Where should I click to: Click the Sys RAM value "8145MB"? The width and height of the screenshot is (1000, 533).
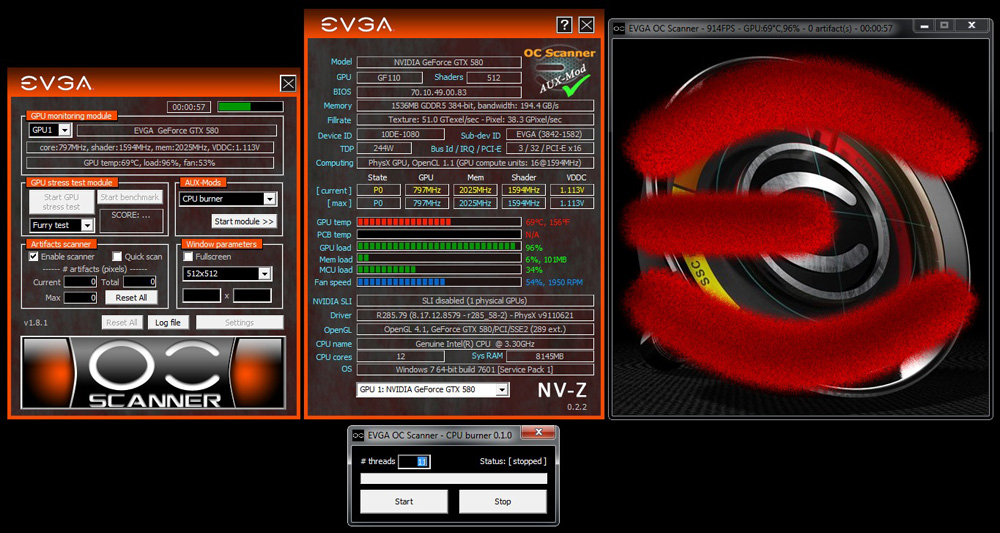550,356
